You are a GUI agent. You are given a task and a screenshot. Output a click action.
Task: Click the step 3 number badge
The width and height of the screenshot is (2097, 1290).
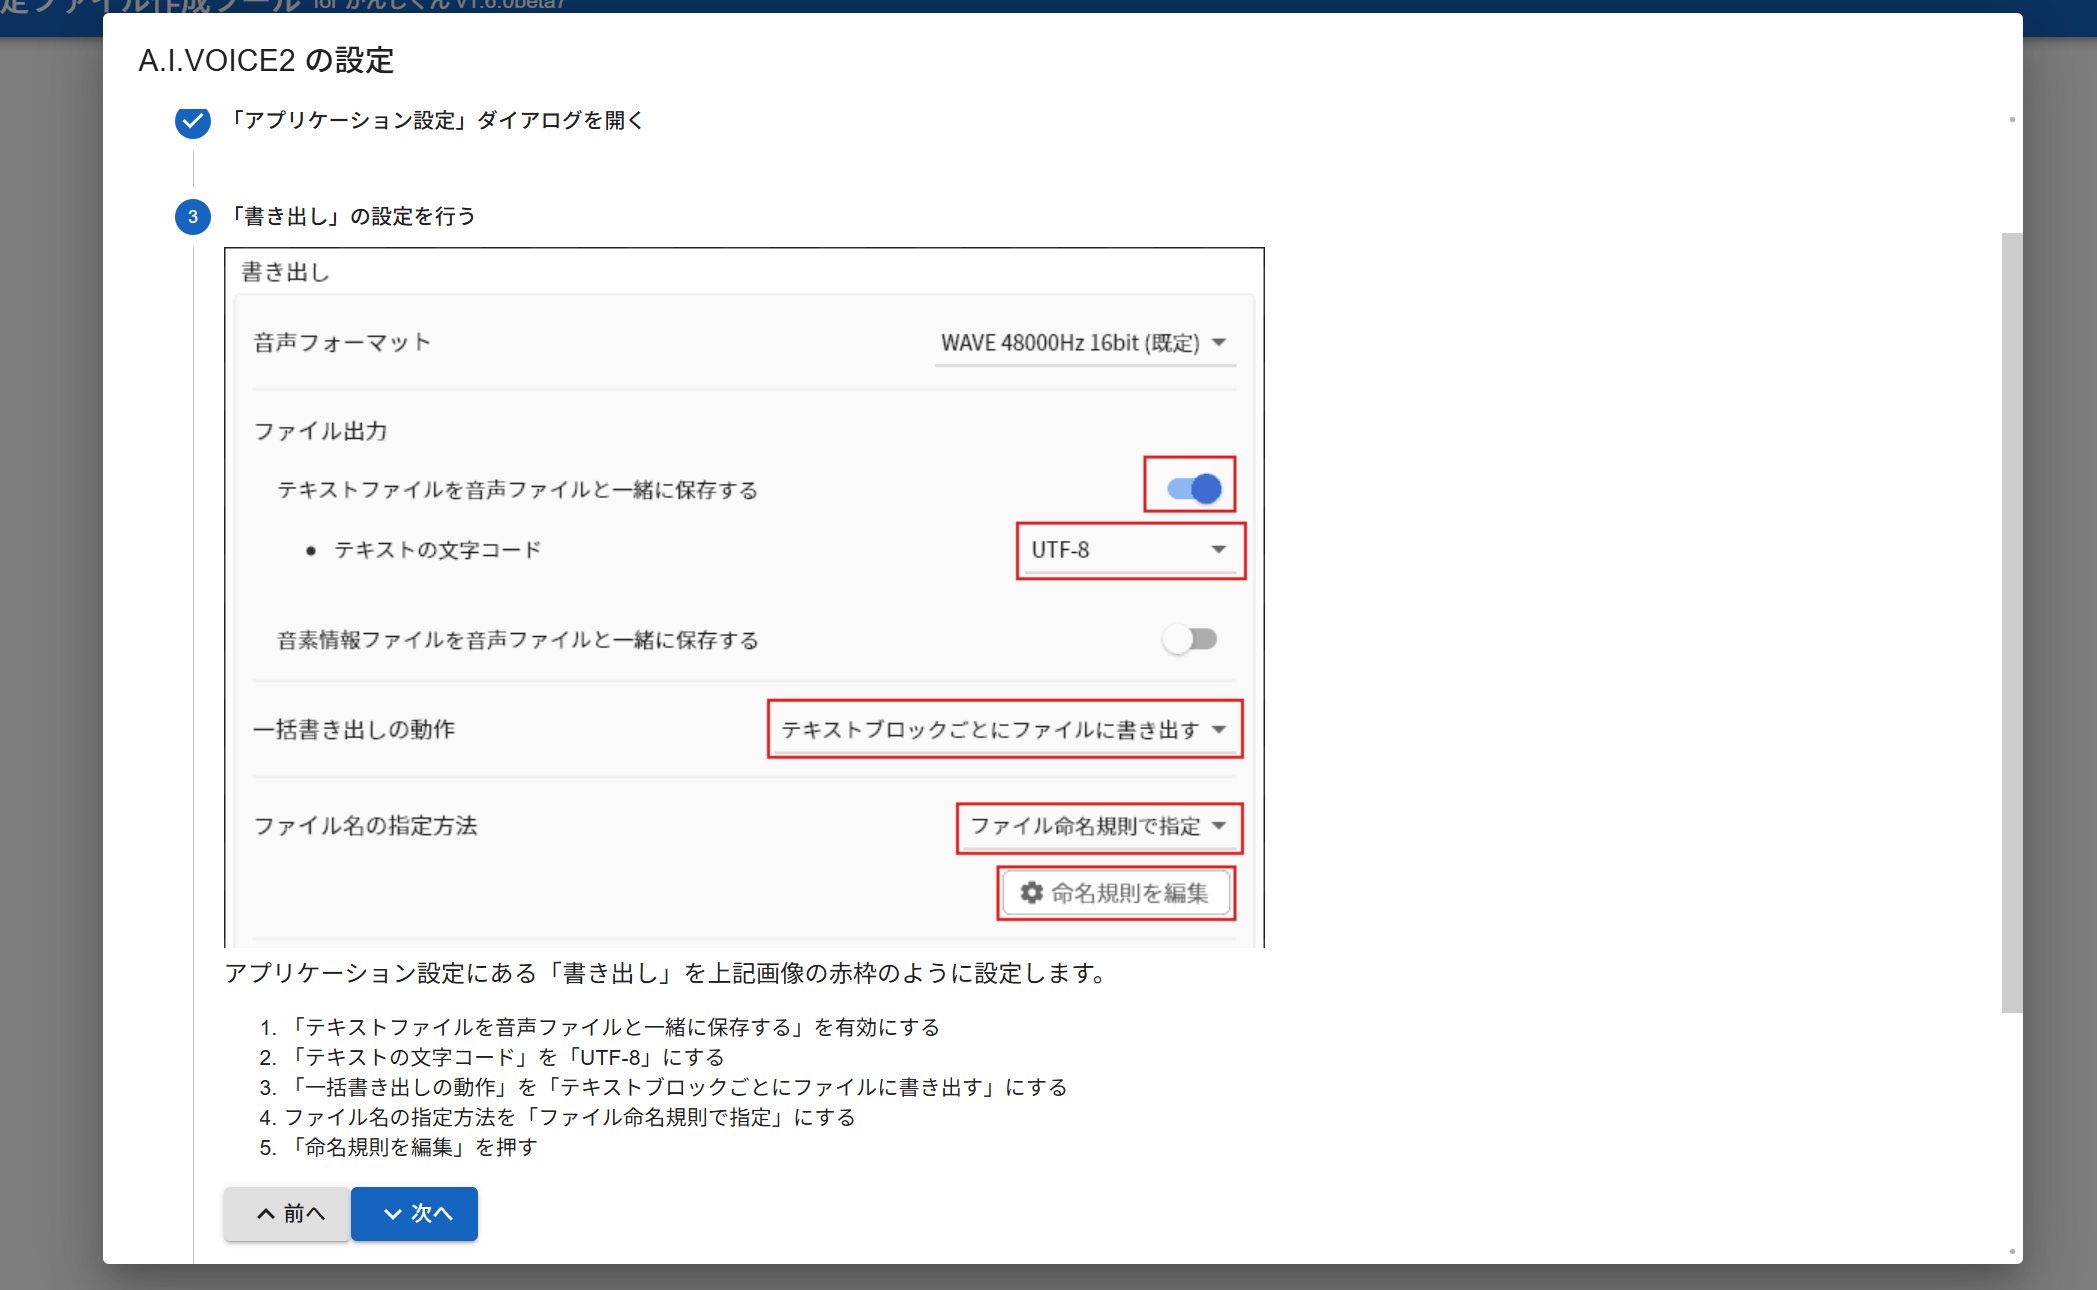point(192,217)
